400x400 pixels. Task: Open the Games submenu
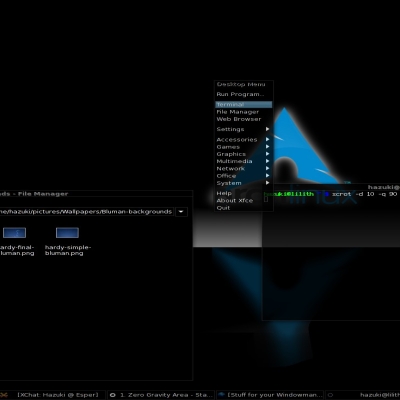[x=244, y=147]
